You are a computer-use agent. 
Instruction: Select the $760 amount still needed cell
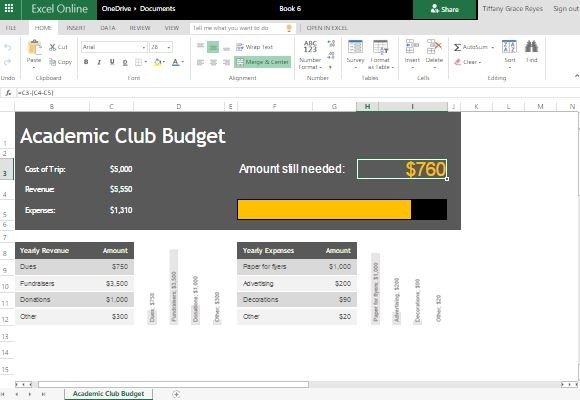(402, 169)
